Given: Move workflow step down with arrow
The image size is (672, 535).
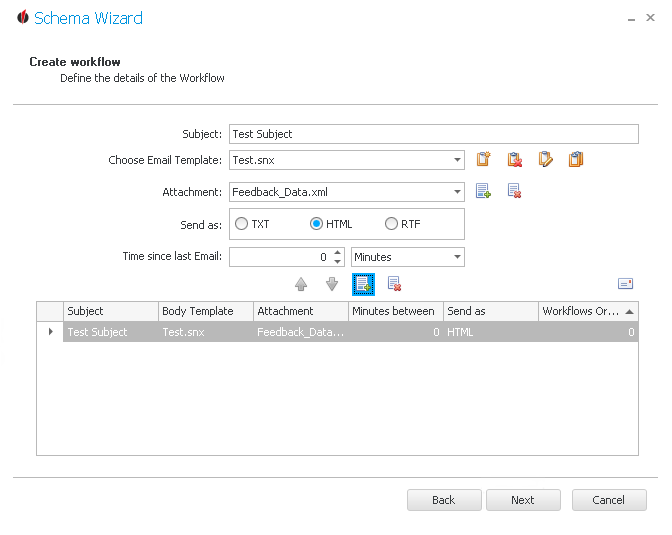Looking at the screenshot, I should [x=332, y=284].
